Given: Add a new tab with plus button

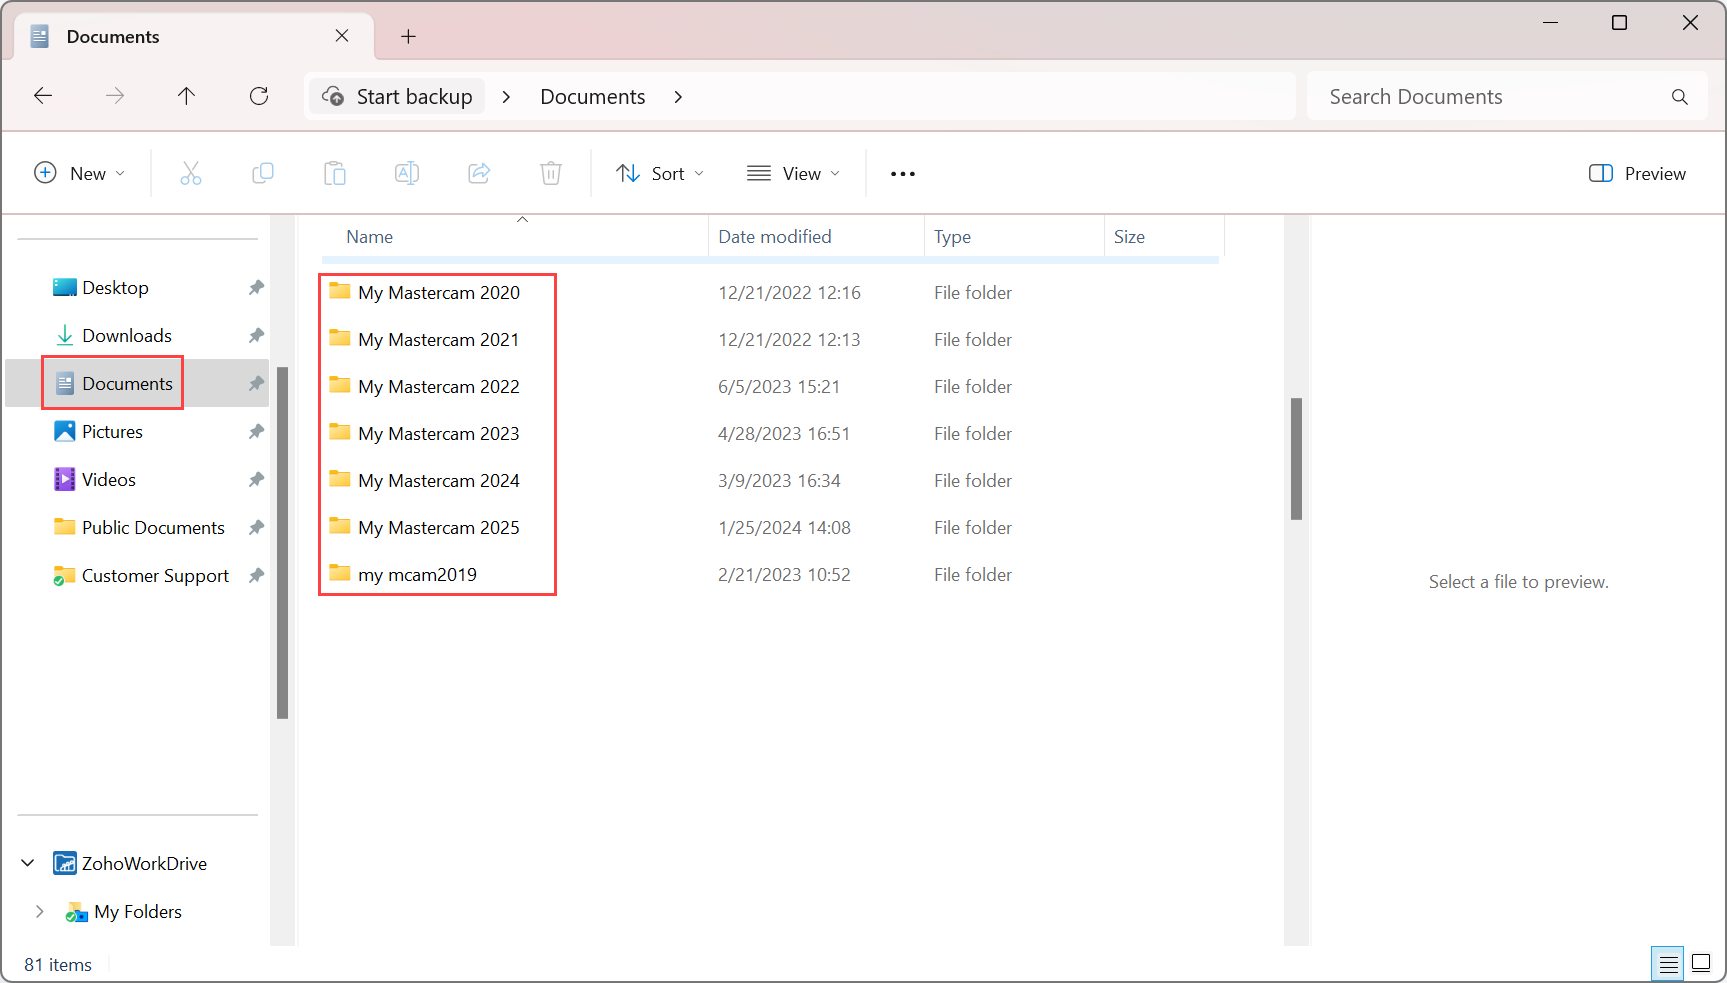Looking at the screenshot, I should (x=408, y=37).
